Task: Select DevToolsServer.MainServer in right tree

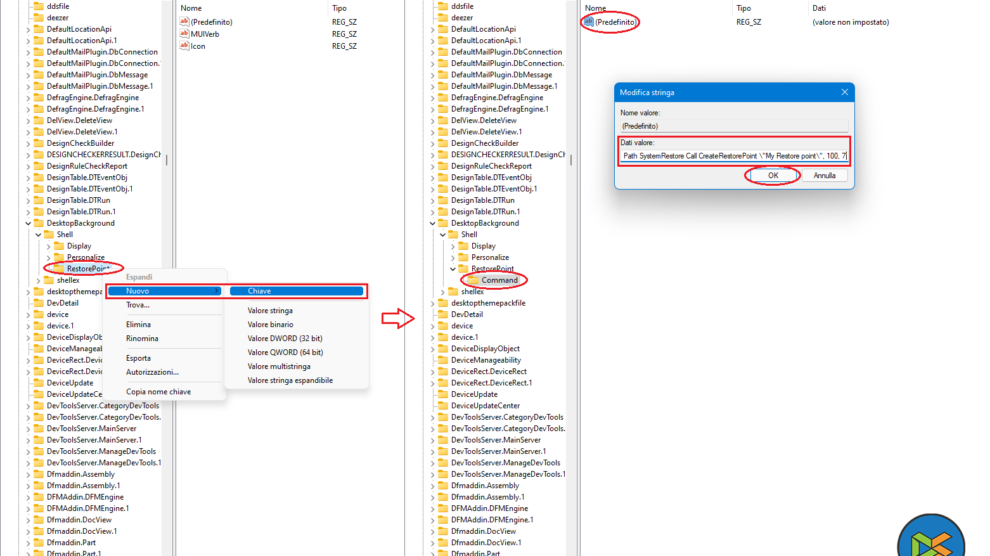Action: [x=496, y=440]
